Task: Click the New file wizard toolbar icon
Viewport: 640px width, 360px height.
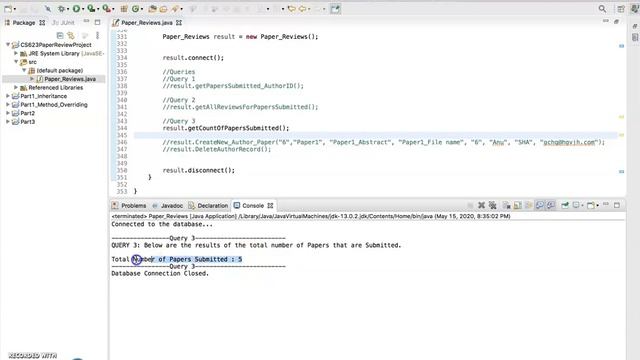Action: (x=8, y=9)
